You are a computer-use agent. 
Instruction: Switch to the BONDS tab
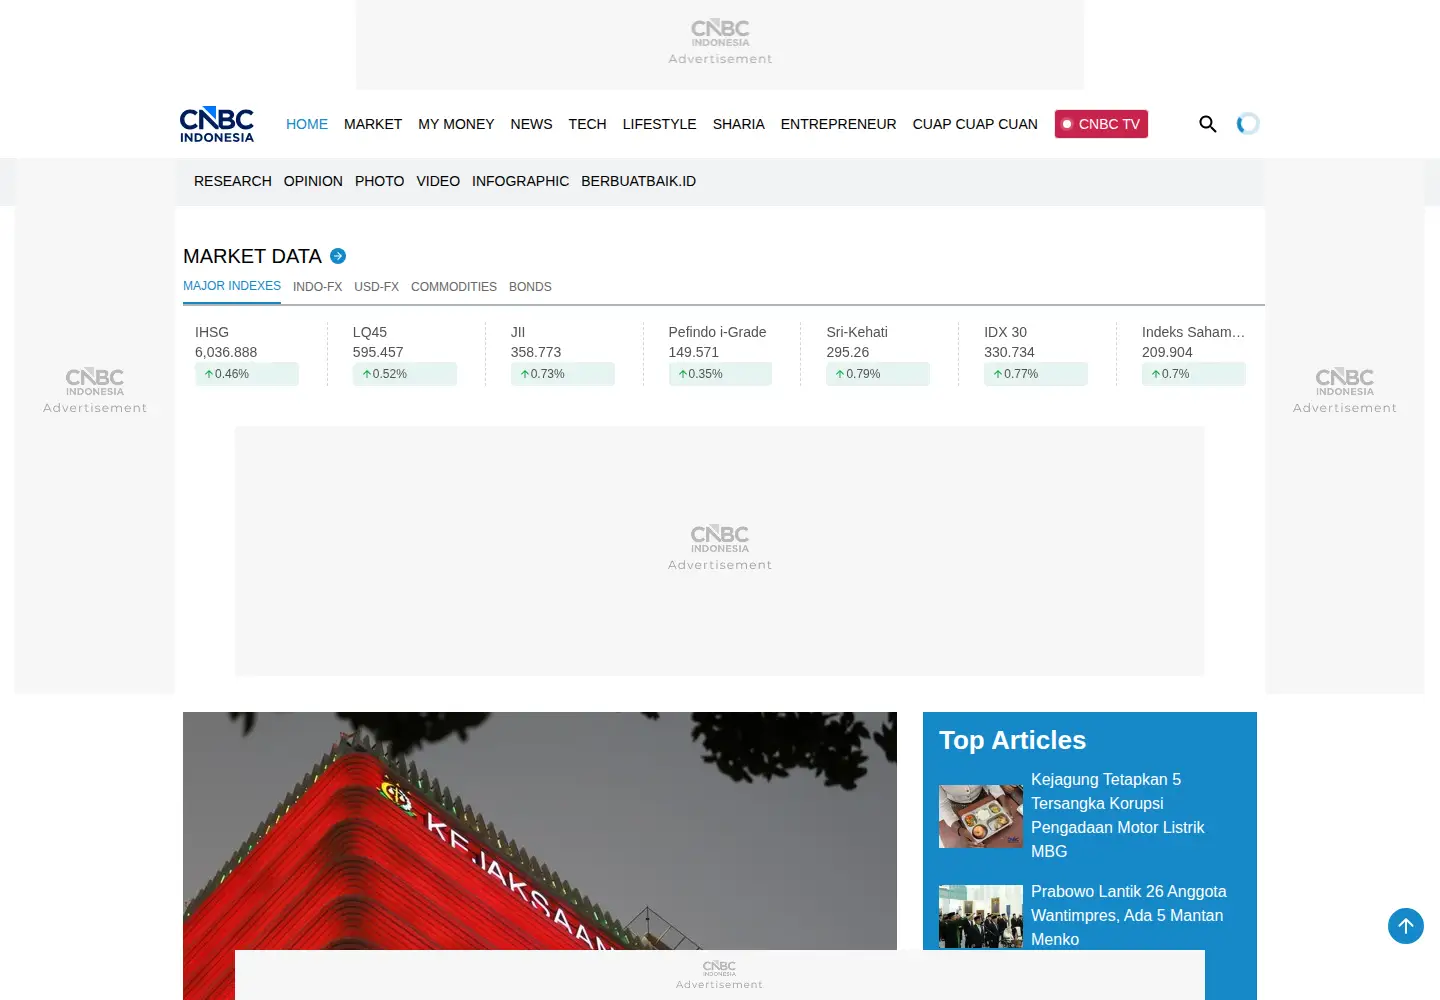pyautogui.click(x=530, y=287)
